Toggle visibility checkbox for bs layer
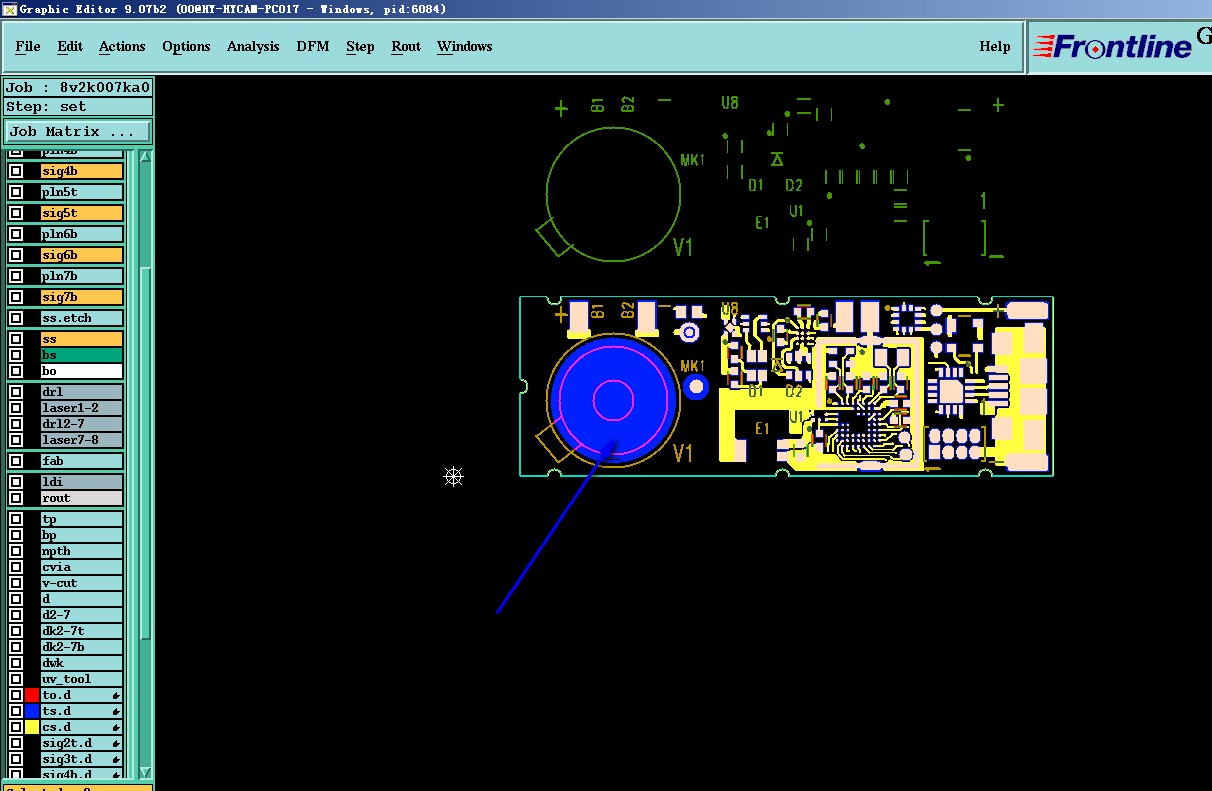The width and height of the screenshot is (1212, 791). pyautogui.click(x=16, y=355)
